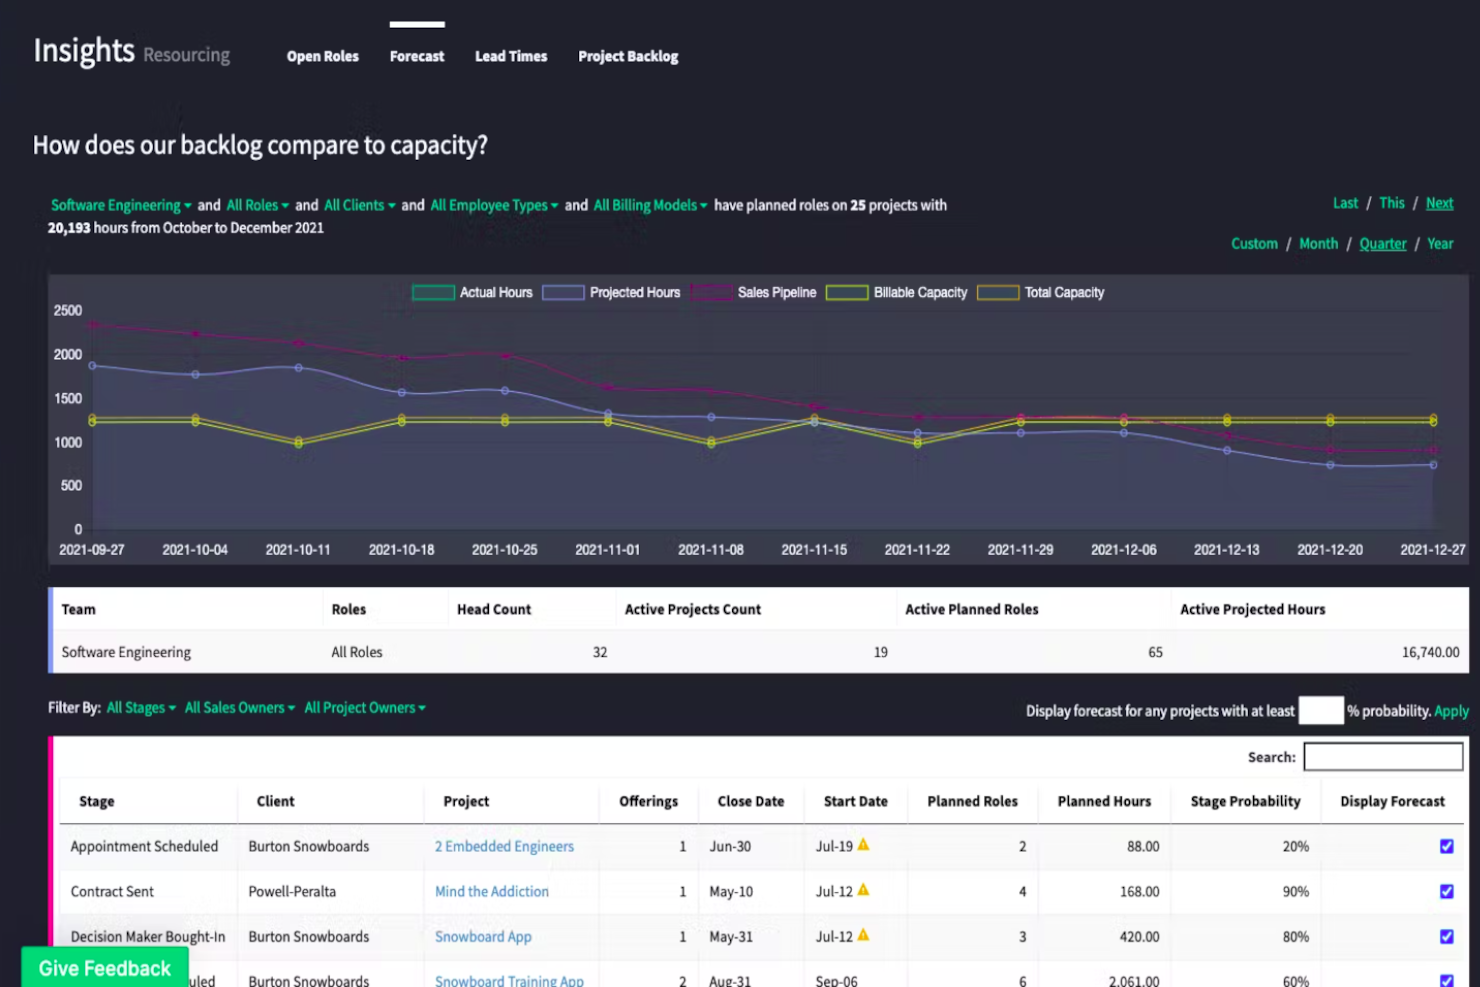Screen dimensions: 1480x987
Task: Toggle Projected Hours legend swatch
Action: pos(563,292)
